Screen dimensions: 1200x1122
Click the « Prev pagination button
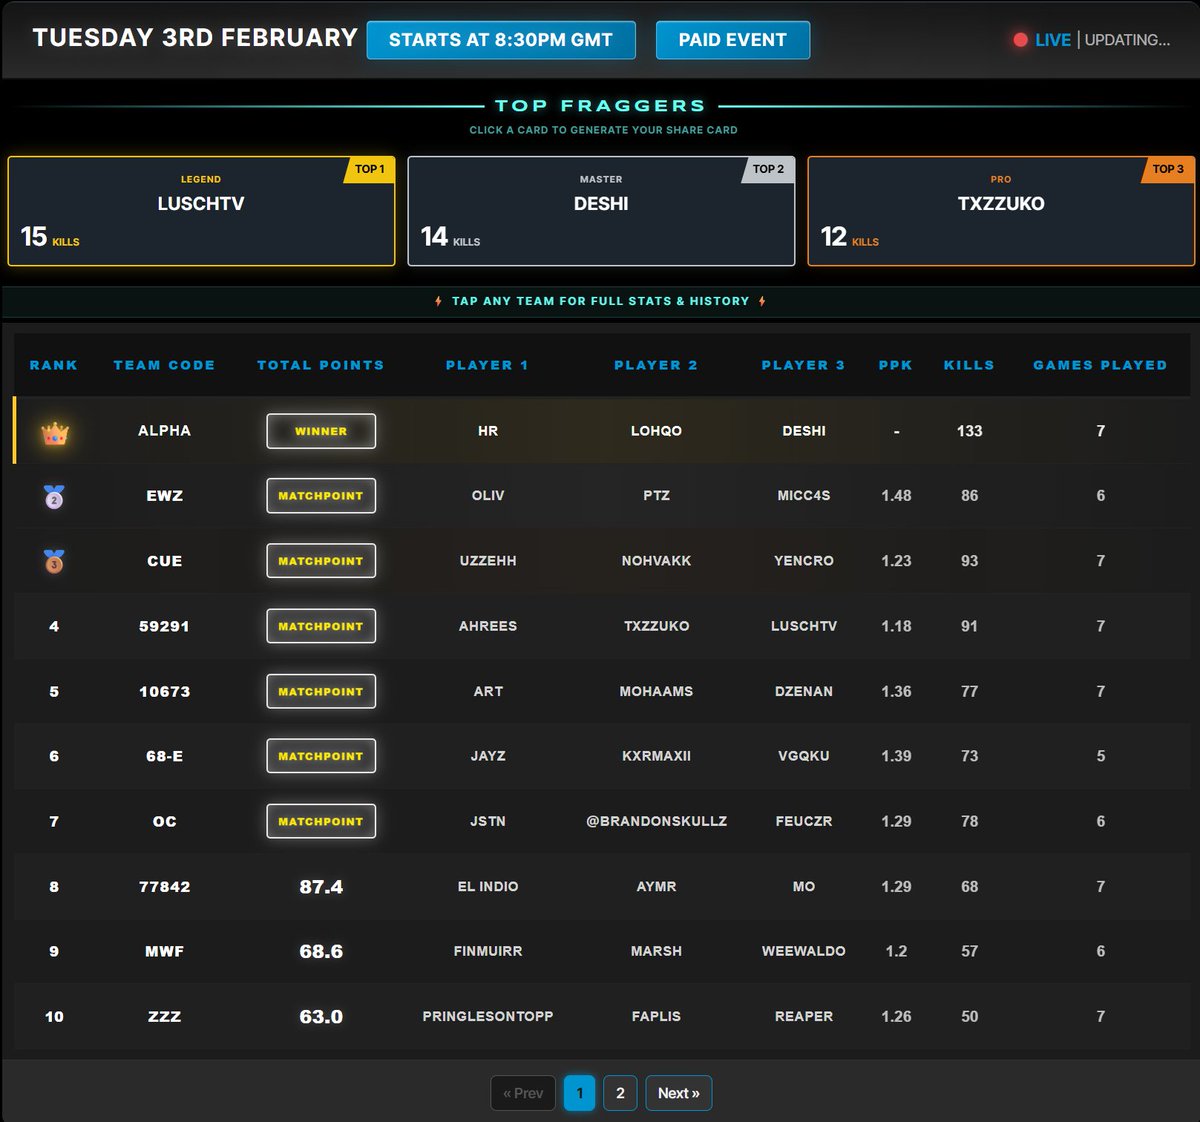523,1093
